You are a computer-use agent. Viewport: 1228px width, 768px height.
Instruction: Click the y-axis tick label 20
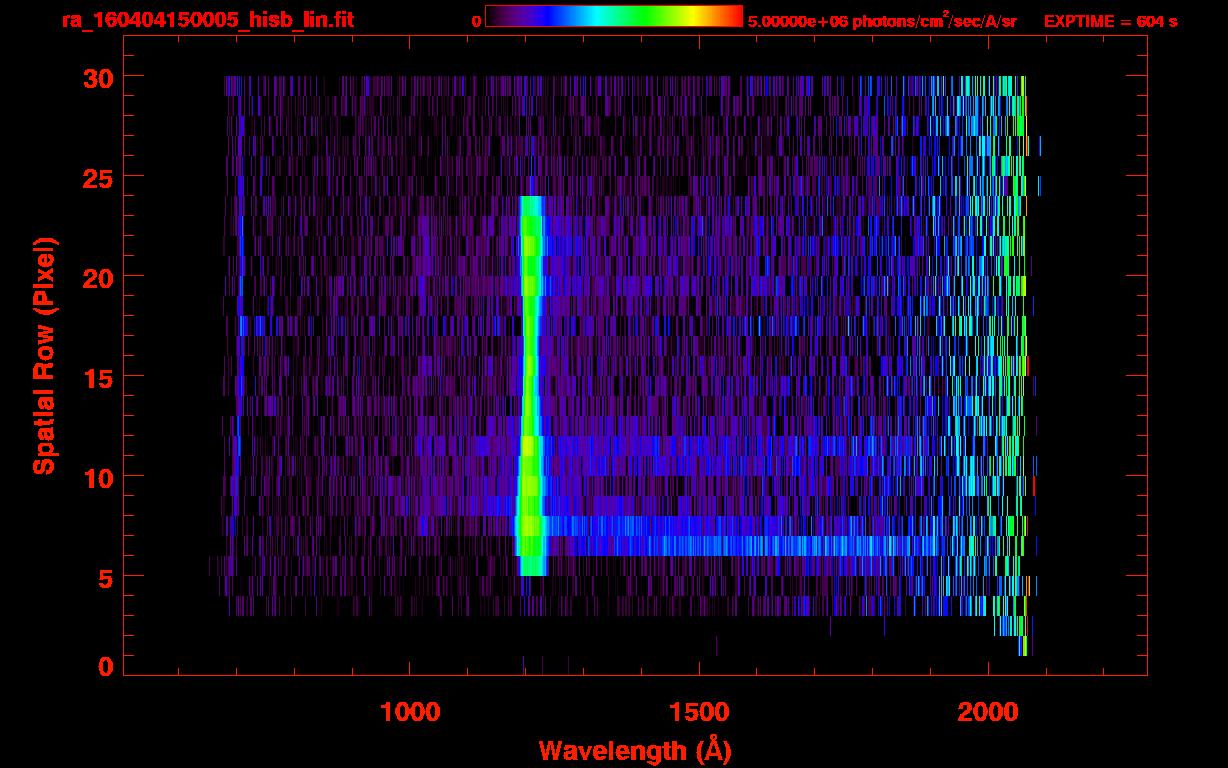pos(96,277)
